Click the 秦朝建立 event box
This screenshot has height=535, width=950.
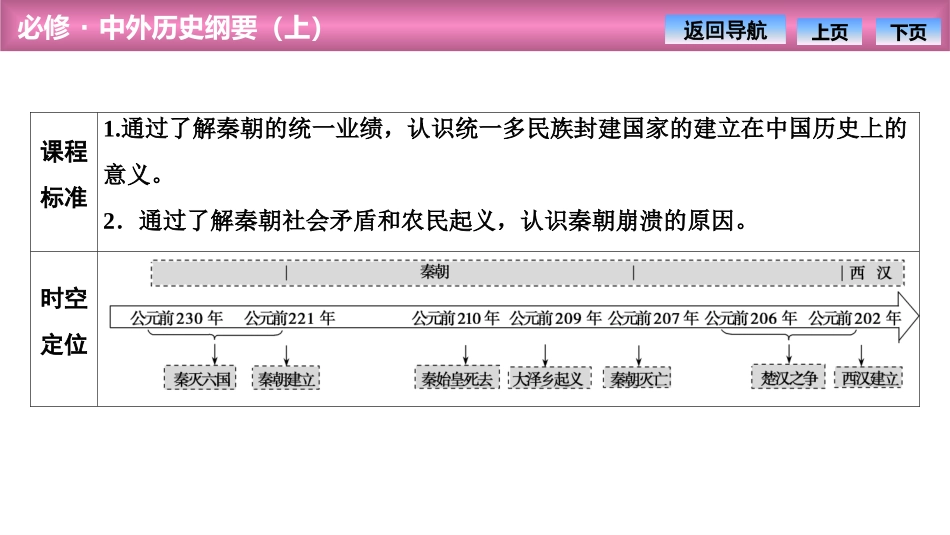click(286, 378)
